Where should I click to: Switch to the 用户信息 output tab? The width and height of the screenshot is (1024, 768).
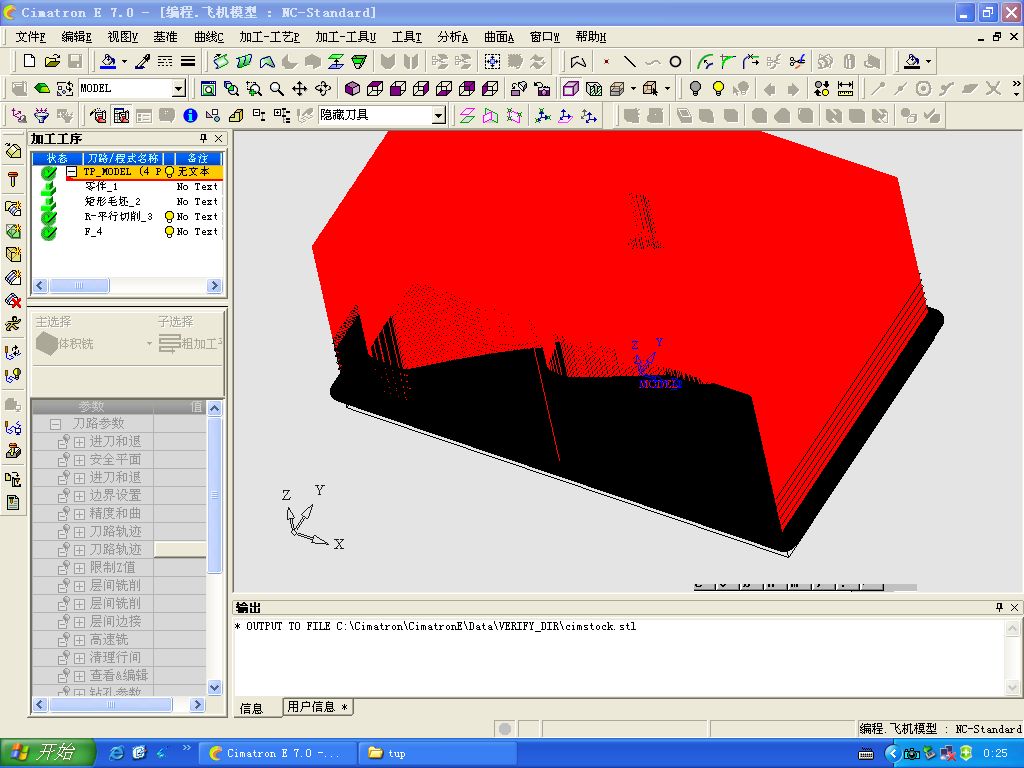(x=317, y=707)
